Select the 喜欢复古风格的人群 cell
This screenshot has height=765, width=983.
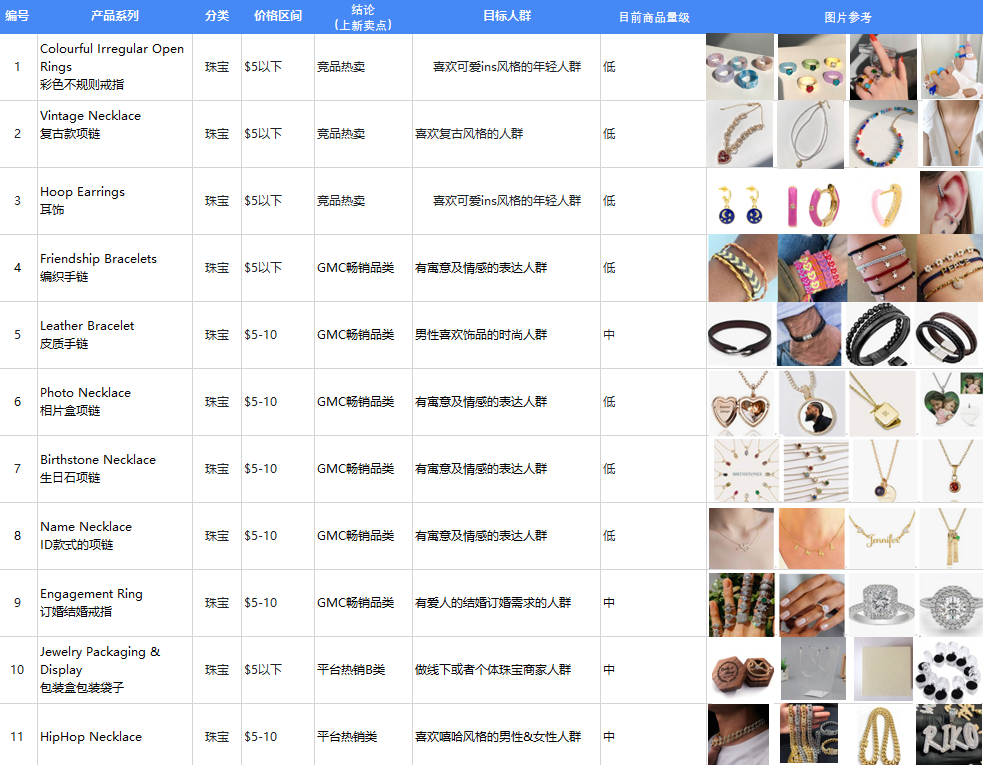point(507,134)
